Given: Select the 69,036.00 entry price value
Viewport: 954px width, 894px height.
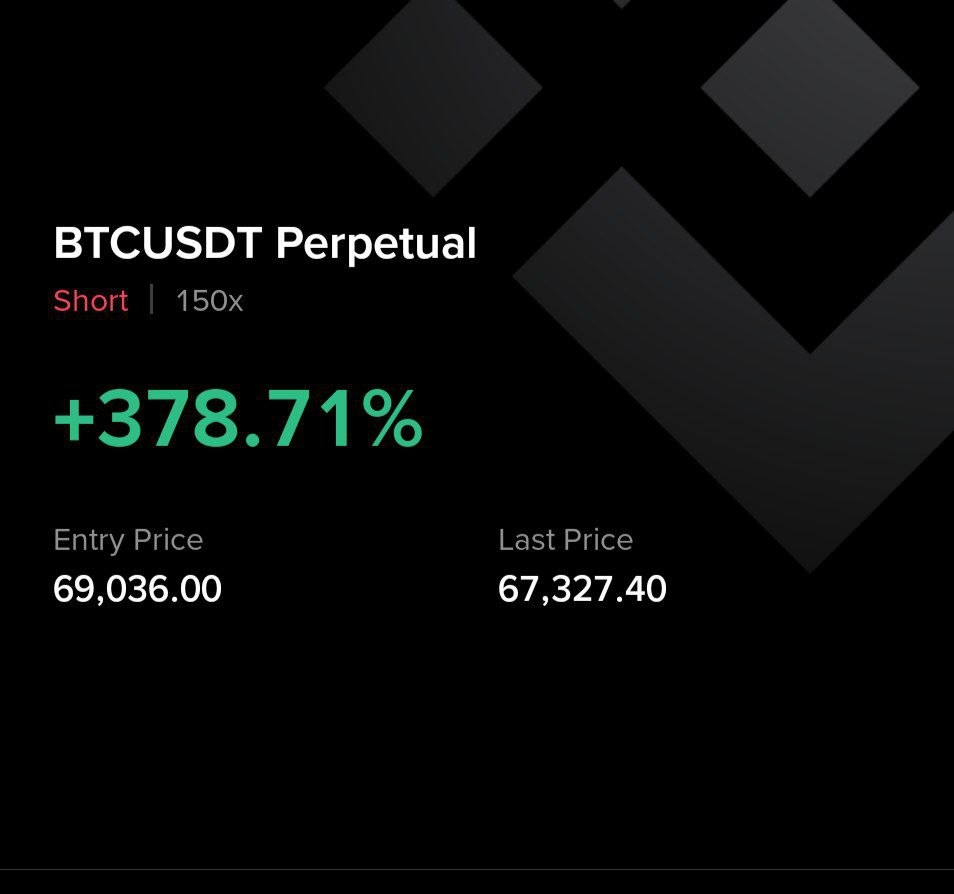Looking at the screenshot, I should (x=137, y=589).
